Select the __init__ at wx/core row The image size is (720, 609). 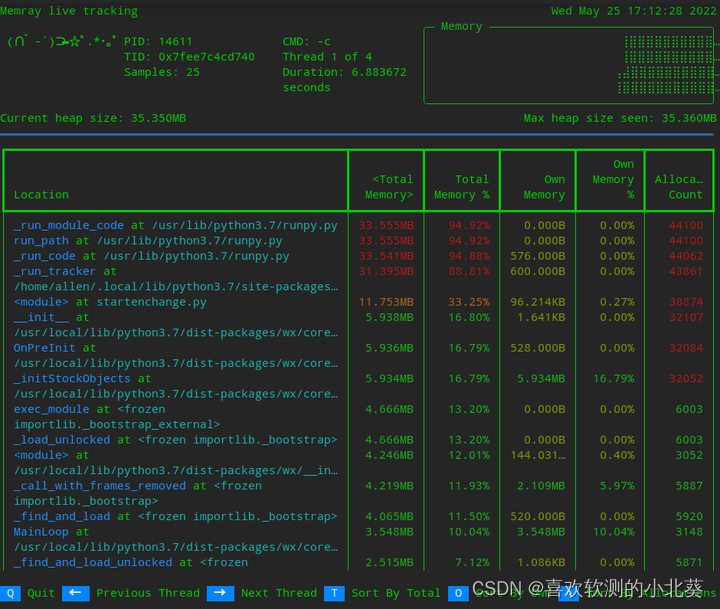[x=358, y=325]
